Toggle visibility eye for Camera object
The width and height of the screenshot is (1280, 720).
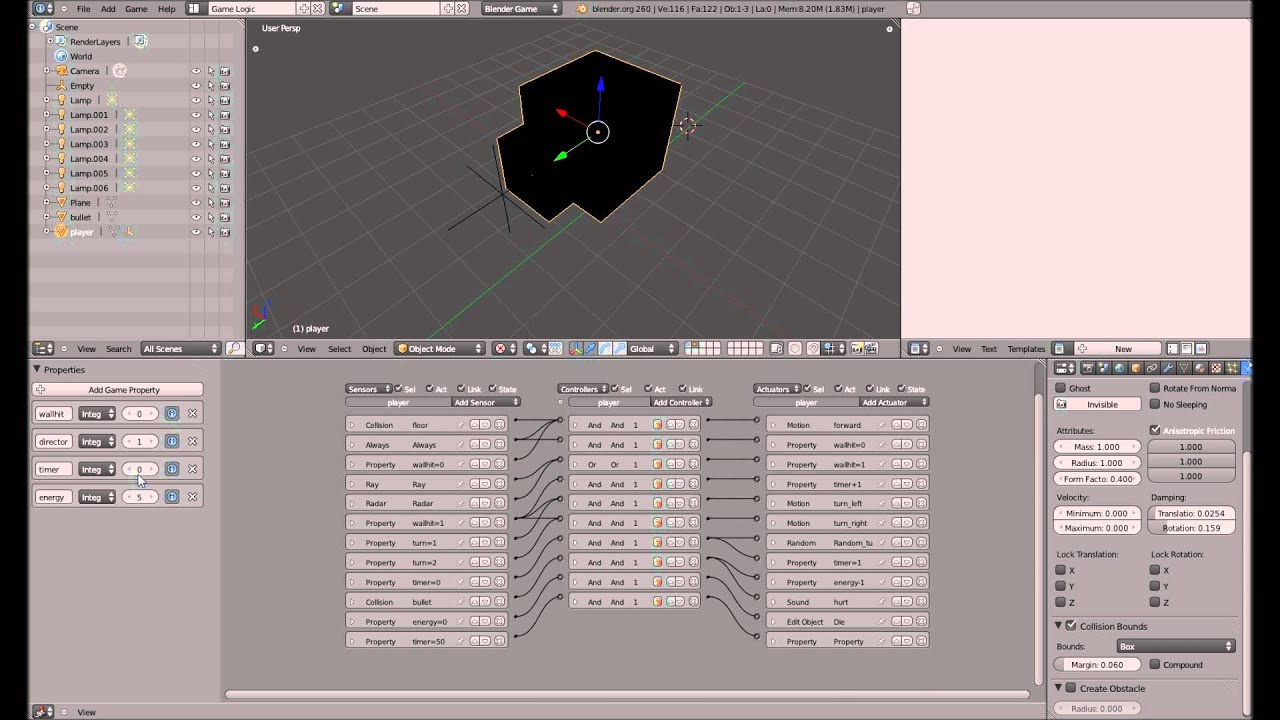click(x=196, y=71)
